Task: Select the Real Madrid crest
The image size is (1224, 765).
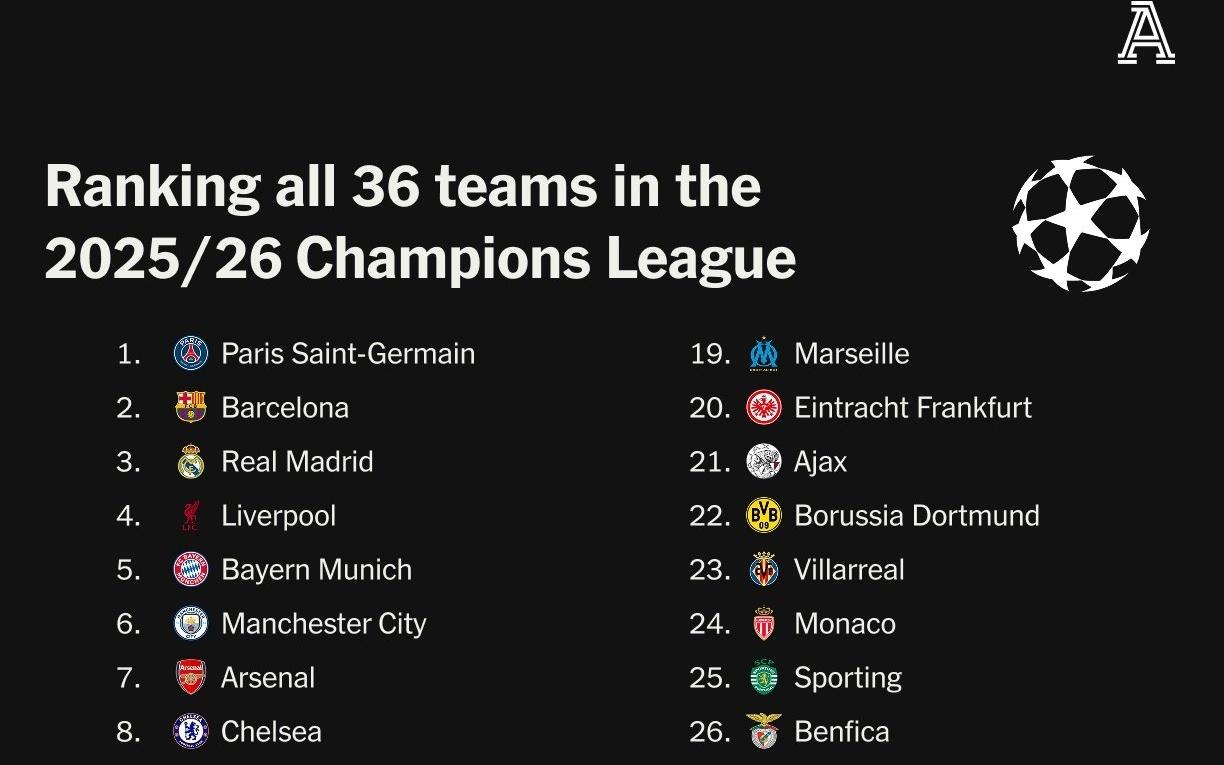Action: click(191, 462)
